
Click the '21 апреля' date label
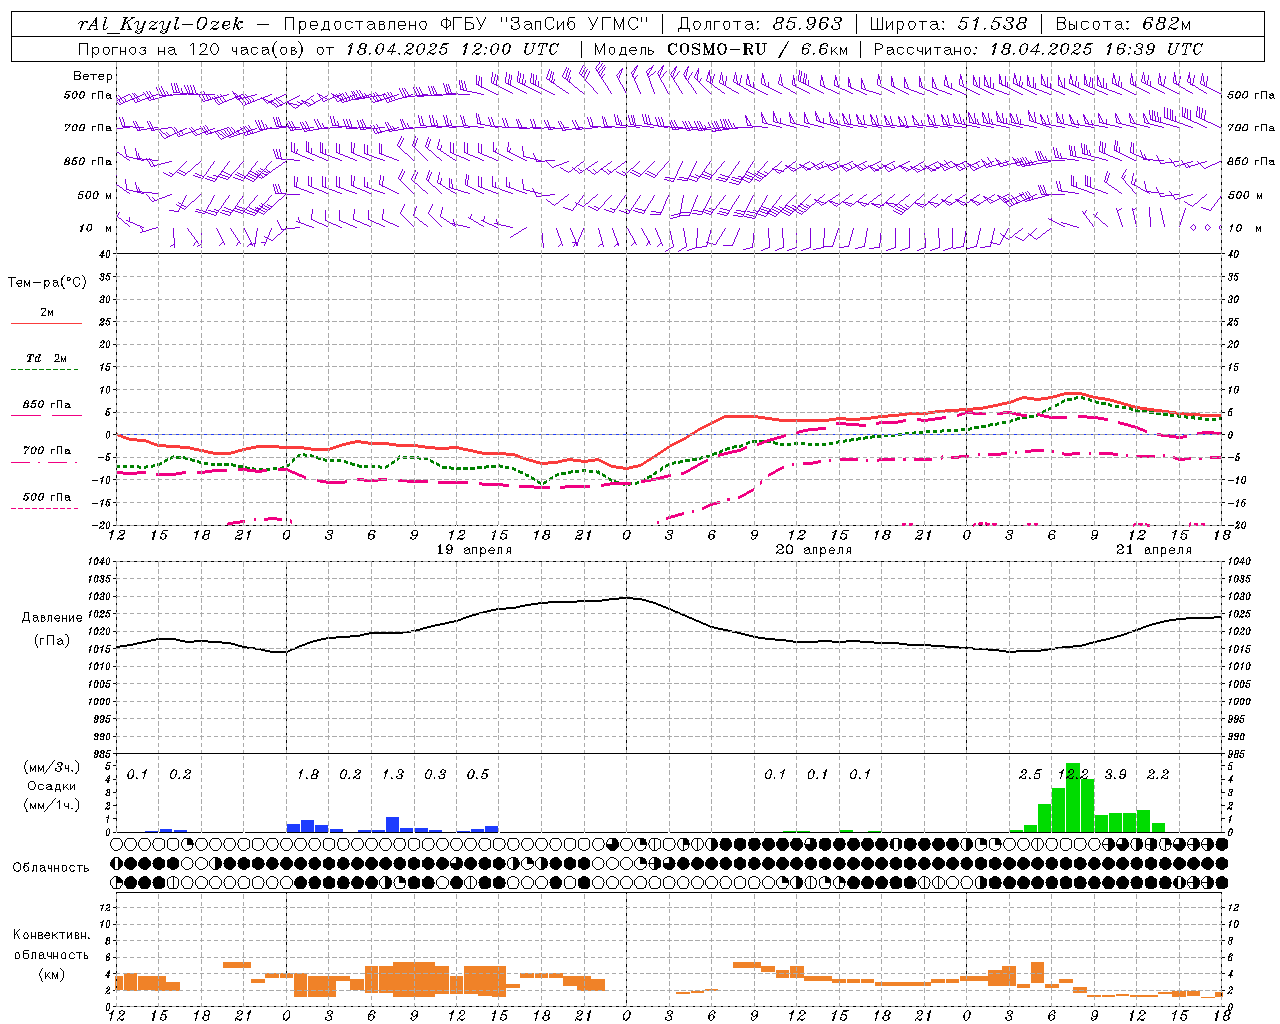pos(1154,550)
